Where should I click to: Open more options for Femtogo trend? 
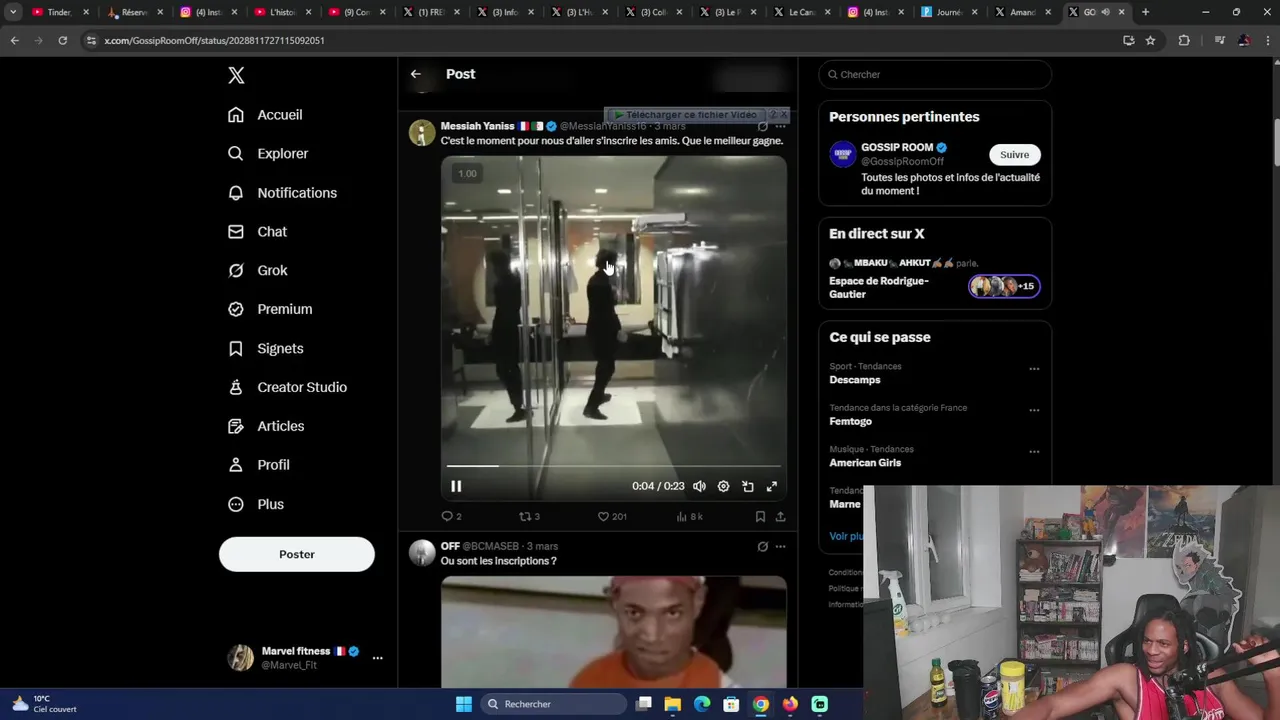(1034, 410)
